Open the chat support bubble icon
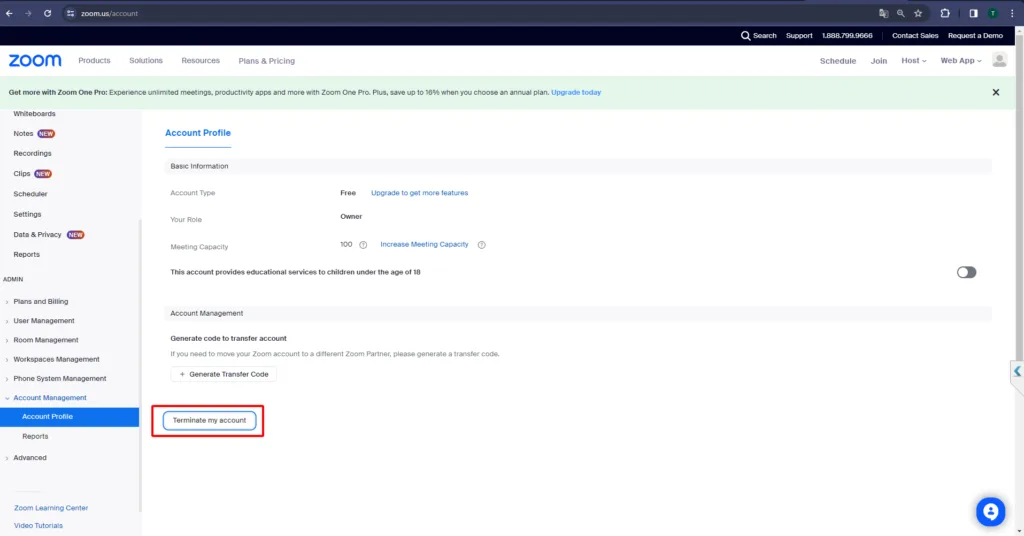Image resolution: width=1024 pixels, height=536 pixels. (990, 511)
